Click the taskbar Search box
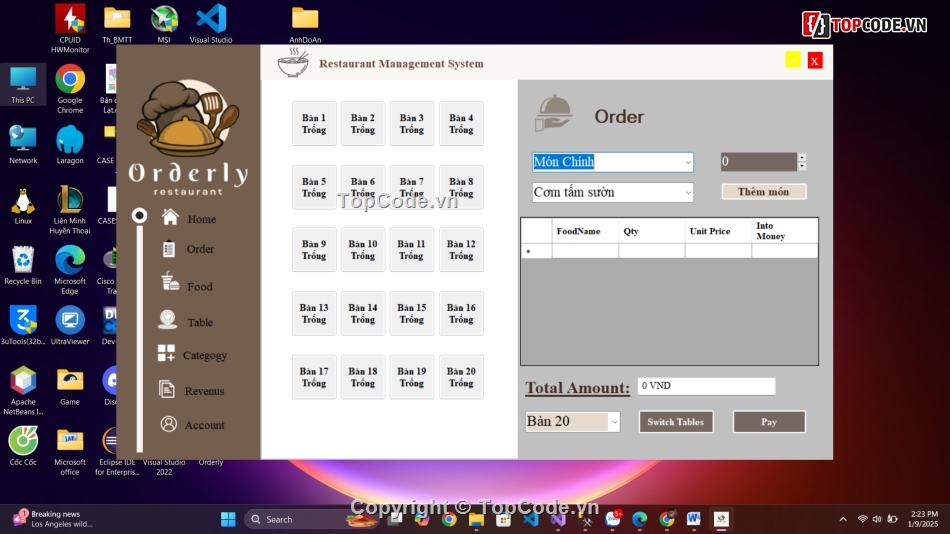The image size is (950, 534). tap(312, 519)
